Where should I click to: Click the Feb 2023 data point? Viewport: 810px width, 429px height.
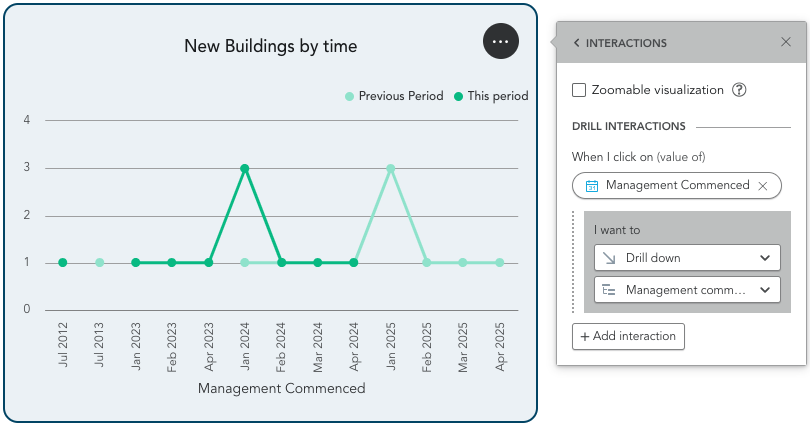coord(172,263)
